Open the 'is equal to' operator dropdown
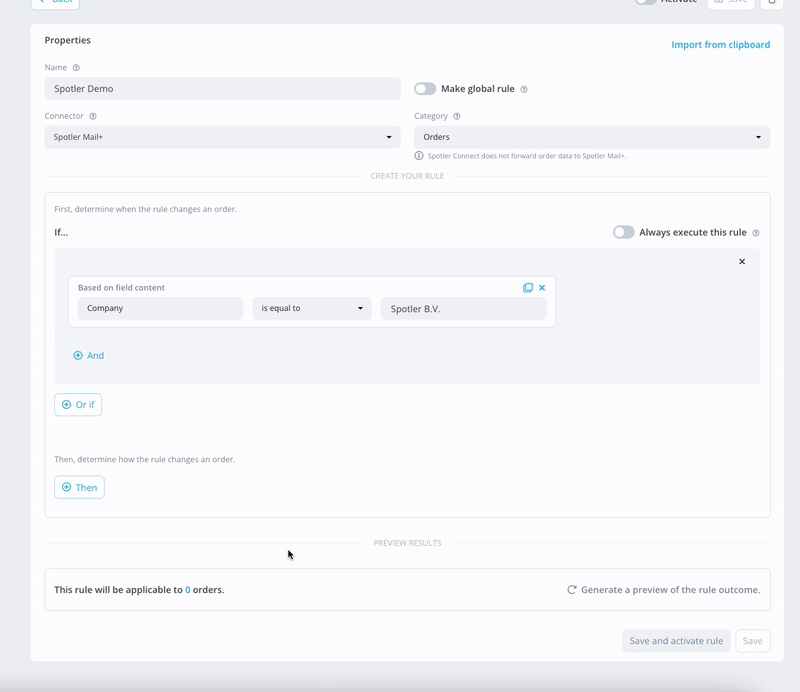 [x=312, y=308]
